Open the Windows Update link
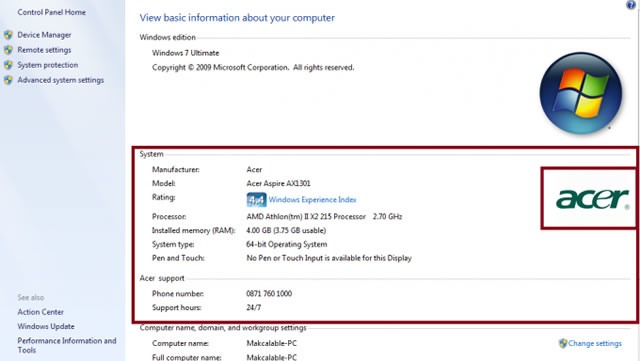This screenshot has height=361, width=640. point(46,327)
